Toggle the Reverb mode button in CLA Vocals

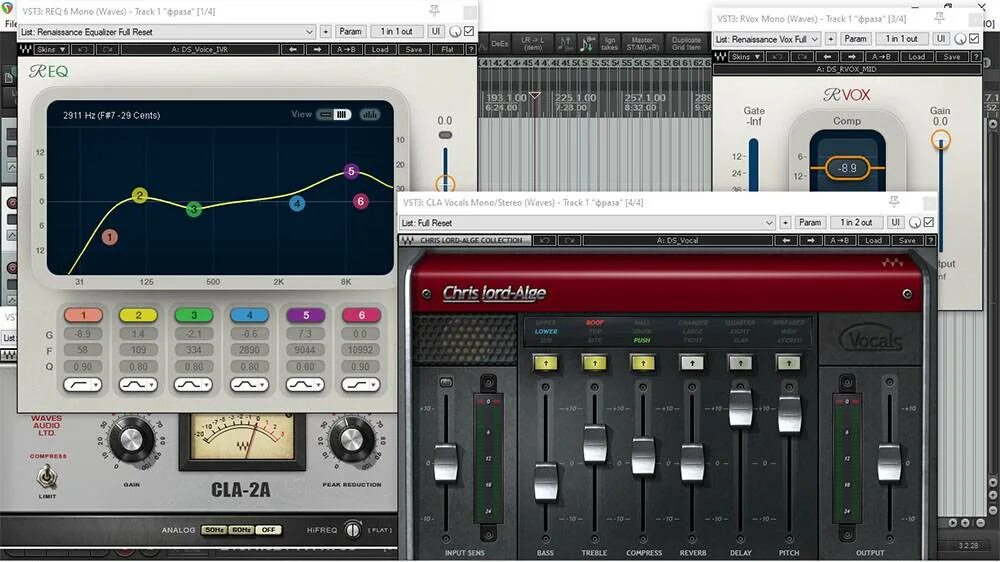coord(692,363)
